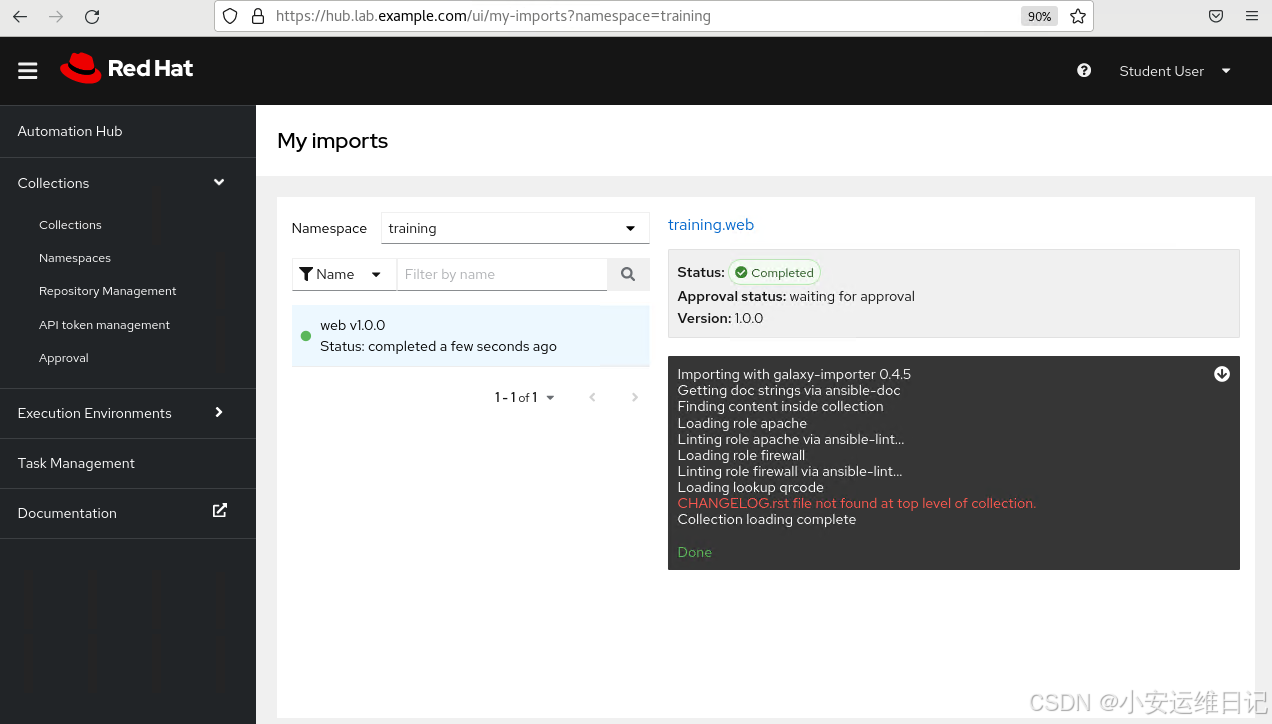The image size is (1272, 724).
Task: Click the Version: 1.0.0 text
Action: [x=720, y=318]
